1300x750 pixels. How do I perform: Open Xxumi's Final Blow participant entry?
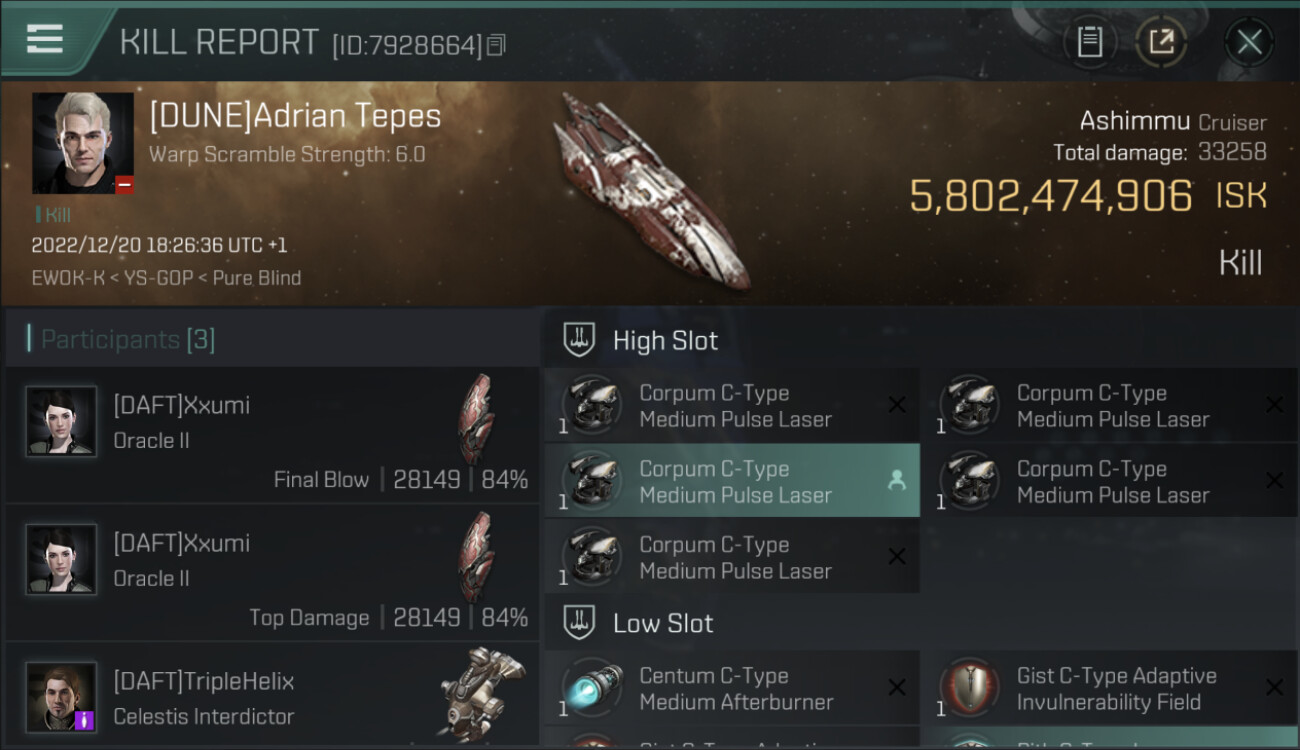click(272, 435)
